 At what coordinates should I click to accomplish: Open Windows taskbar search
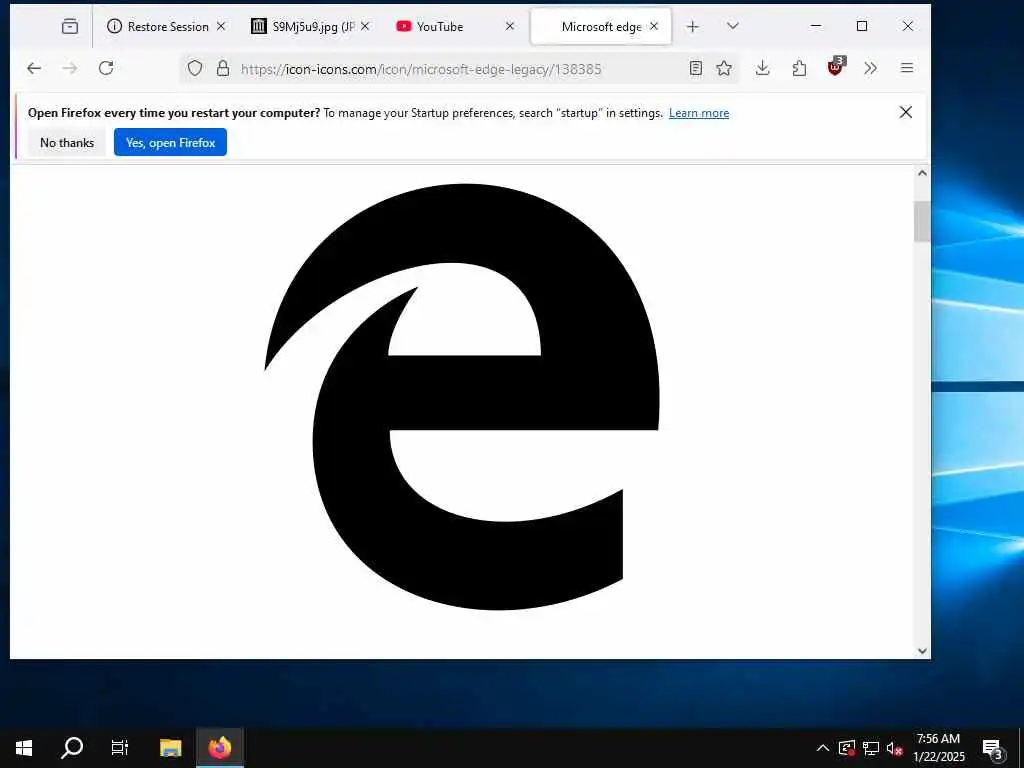pos(72,748)
